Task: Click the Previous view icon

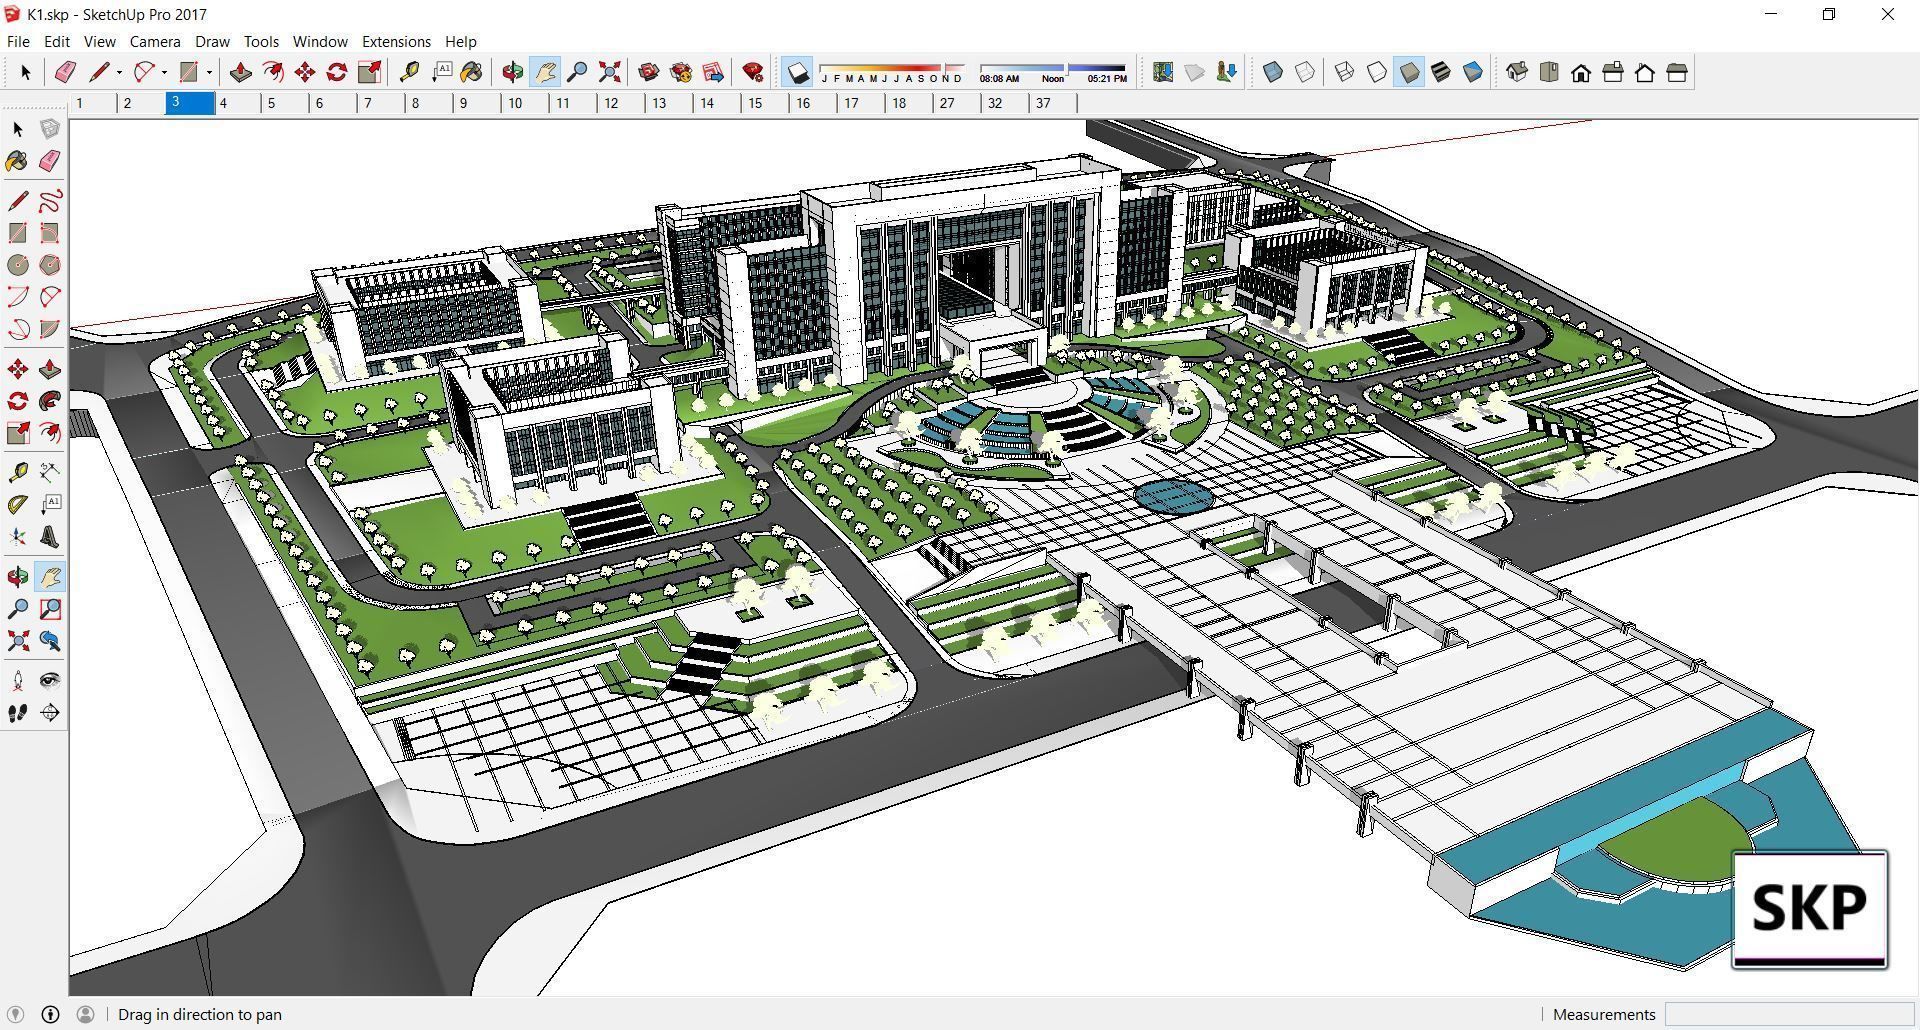Action: pyautogui.click(x=50, y=641)
